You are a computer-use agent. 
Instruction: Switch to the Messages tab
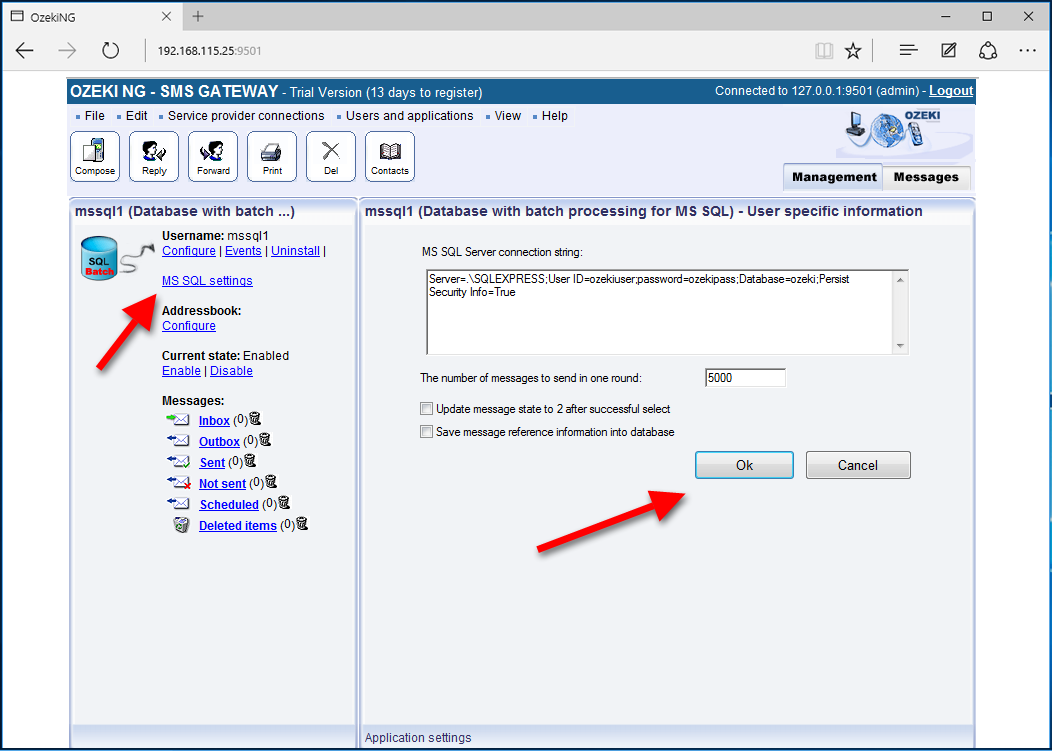click(925, 177)
